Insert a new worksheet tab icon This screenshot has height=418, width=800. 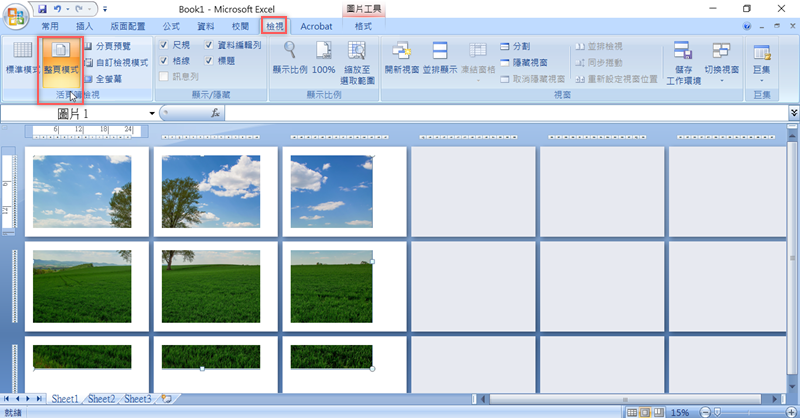click(166, 399)
